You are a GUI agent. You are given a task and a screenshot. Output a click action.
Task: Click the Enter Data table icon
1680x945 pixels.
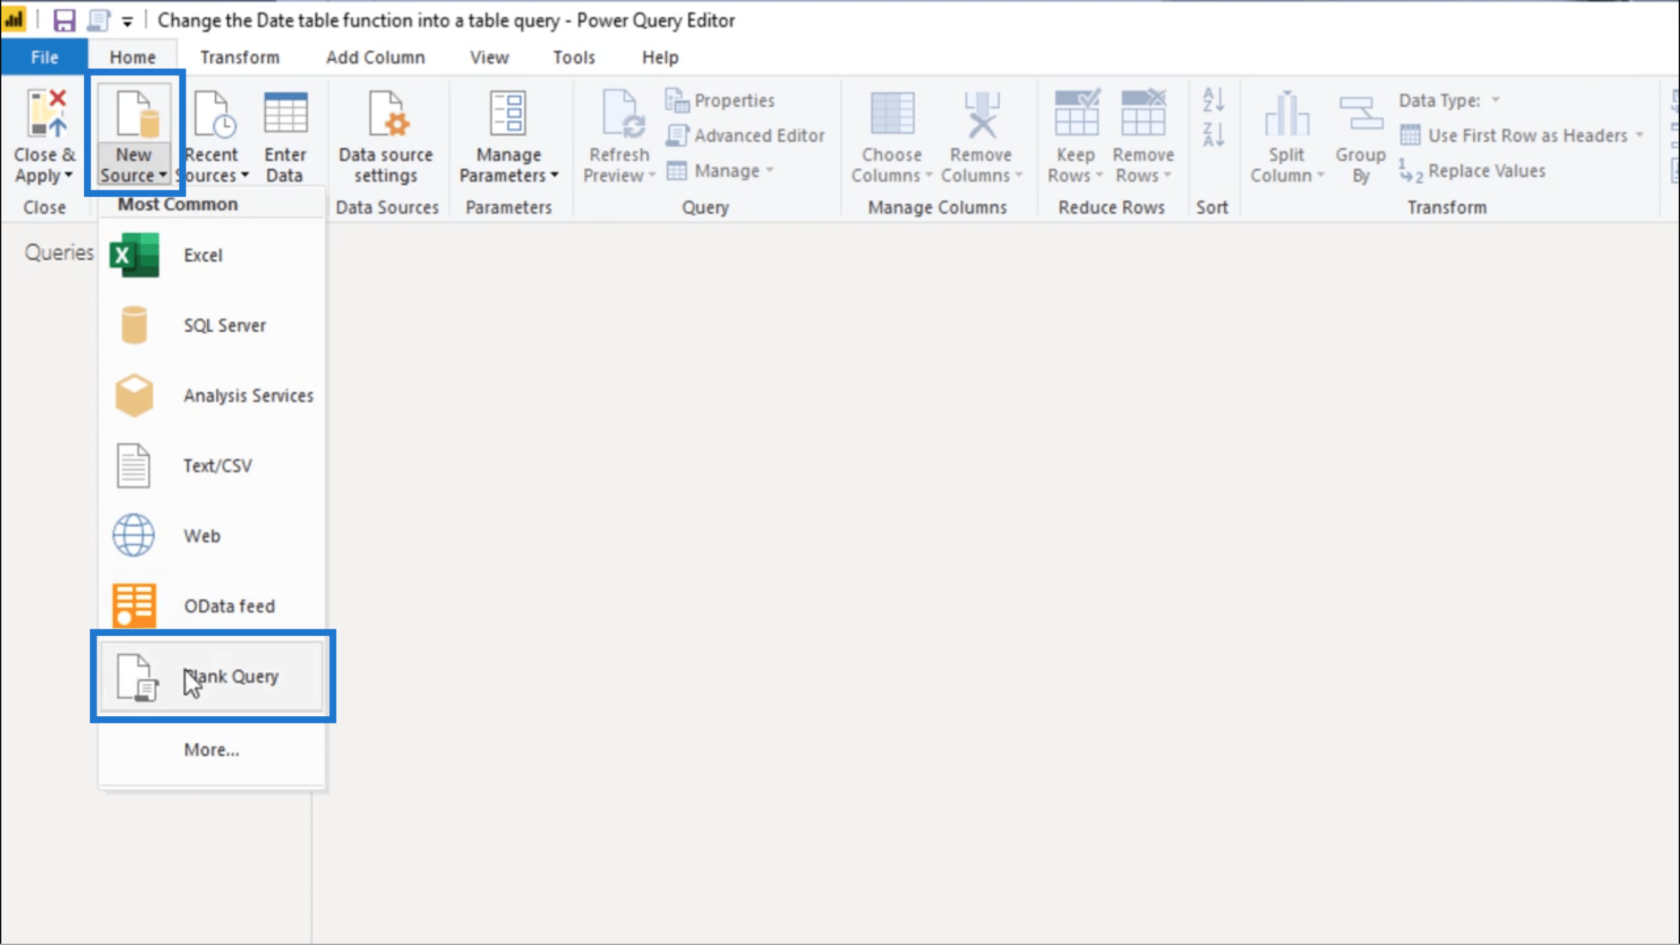click(x=285, y=113)
